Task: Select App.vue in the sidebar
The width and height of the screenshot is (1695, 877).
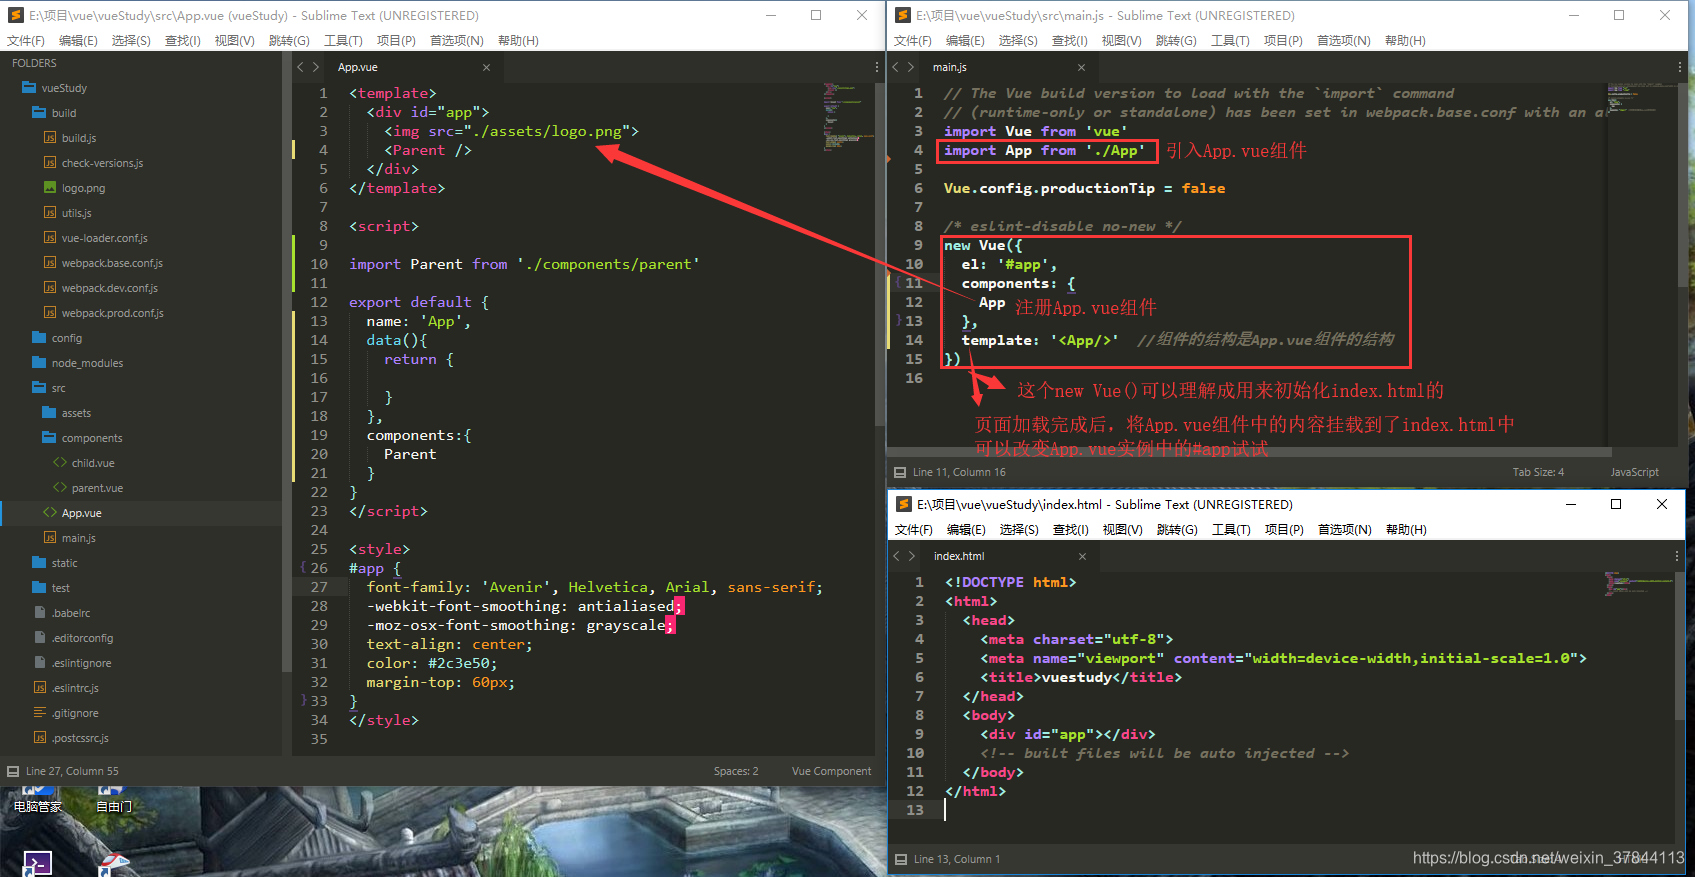Action: coord(82,513)
